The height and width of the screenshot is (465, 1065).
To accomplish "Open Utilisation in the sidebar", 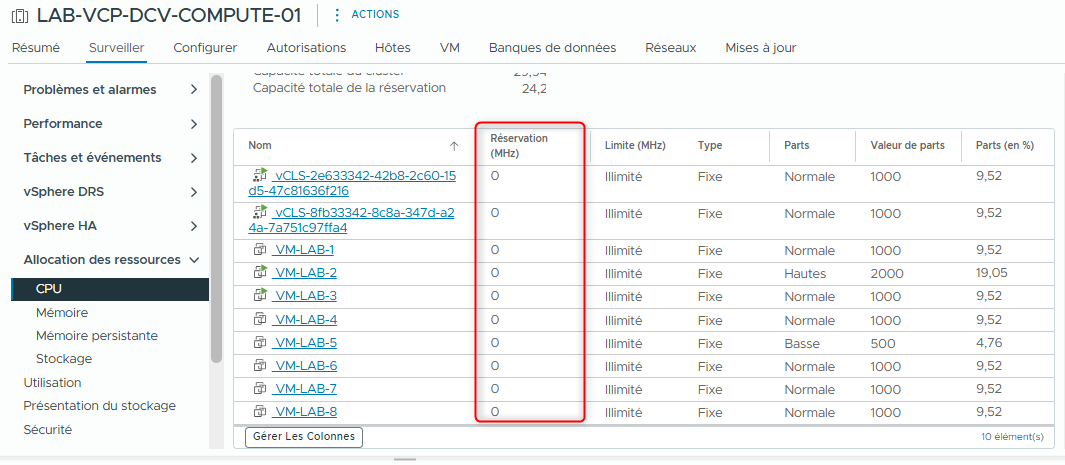I will pyautogui.click(x=52, y=382).
